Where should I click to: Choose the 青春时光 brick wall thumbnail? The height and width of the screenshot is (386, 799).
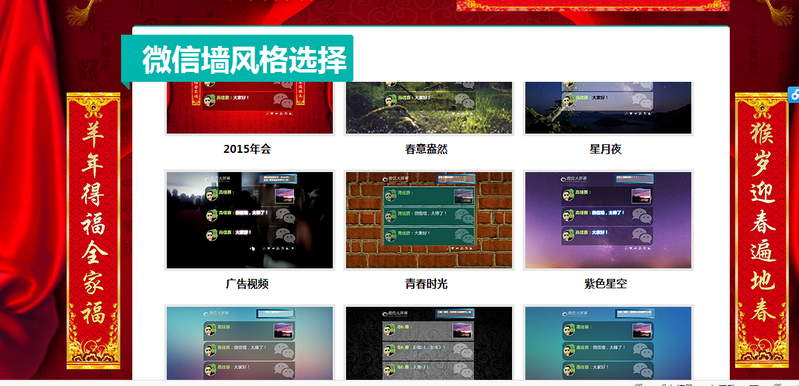tap(429, 220)
